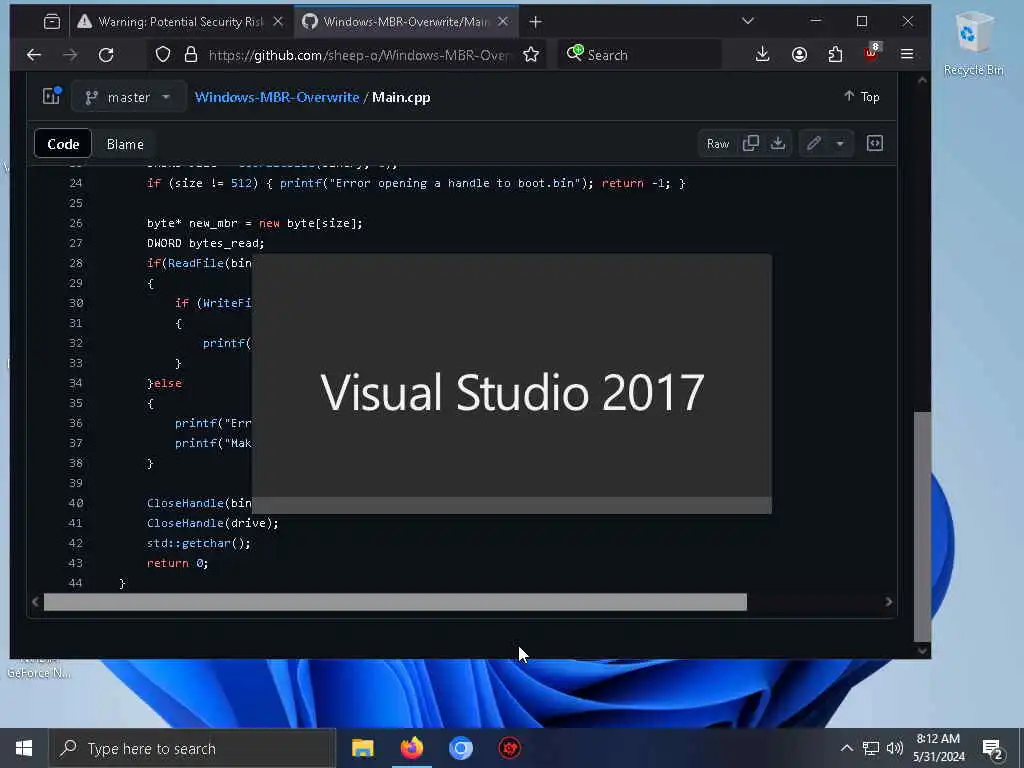Click the tracking protection shield icon
Image resolution: width=1024 pixels, height=768 pixels.
(163, 55)
